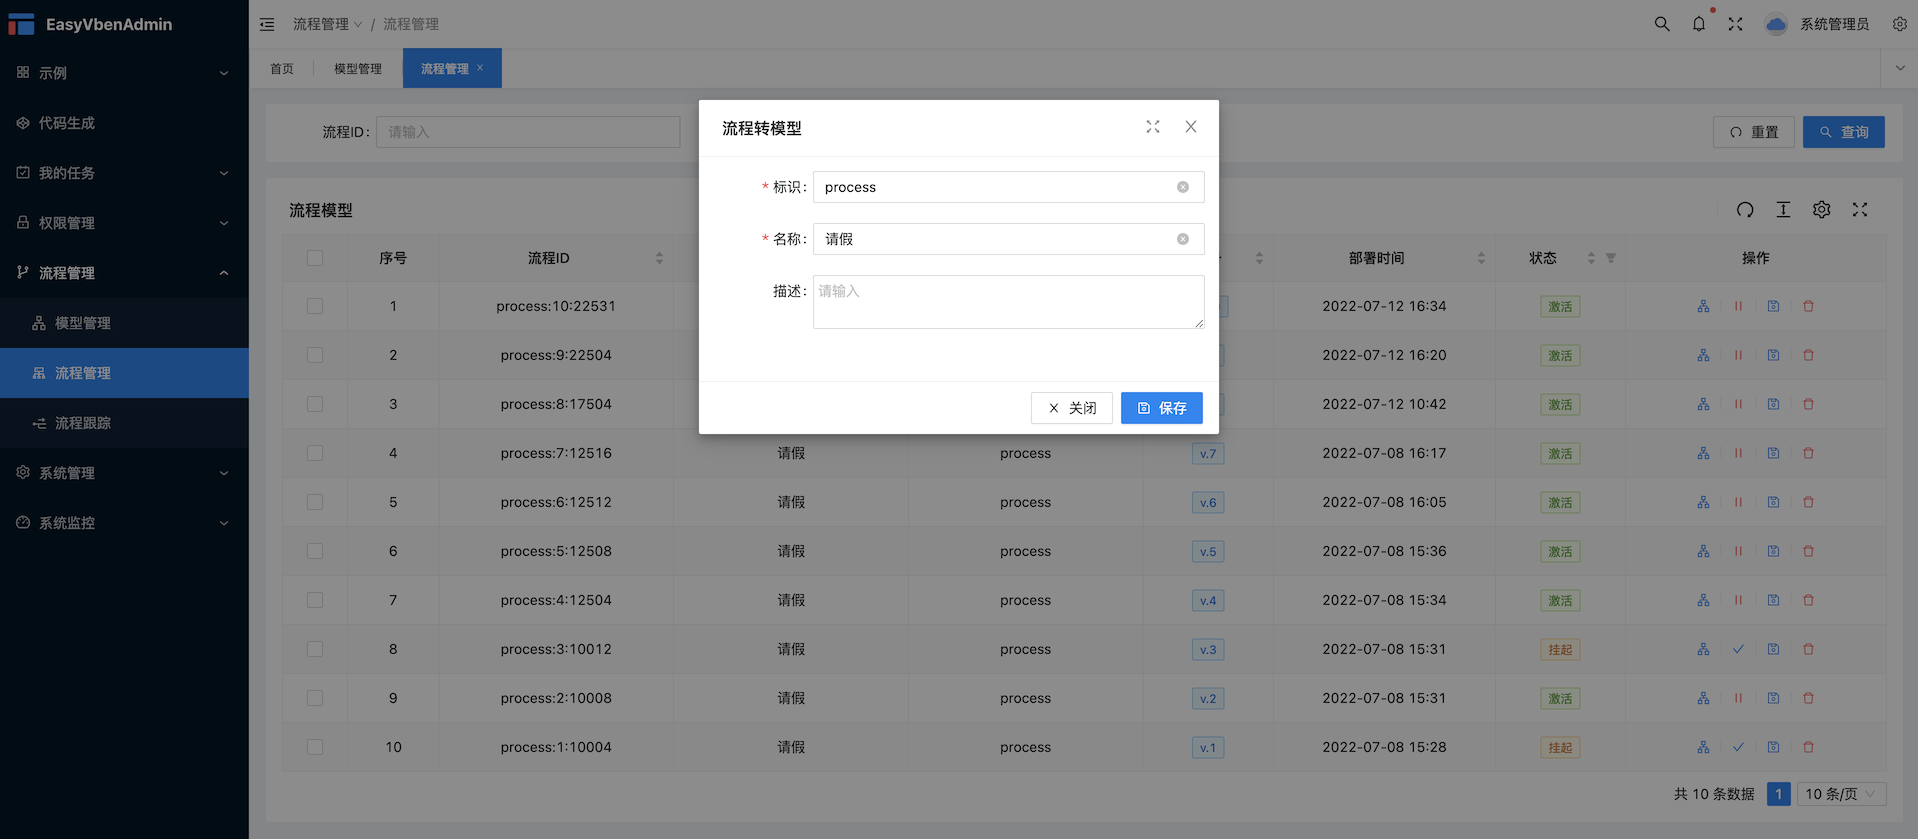1918x839 pixels.
Task: Click into the 名称 input field
Action: pos(1009,239)
